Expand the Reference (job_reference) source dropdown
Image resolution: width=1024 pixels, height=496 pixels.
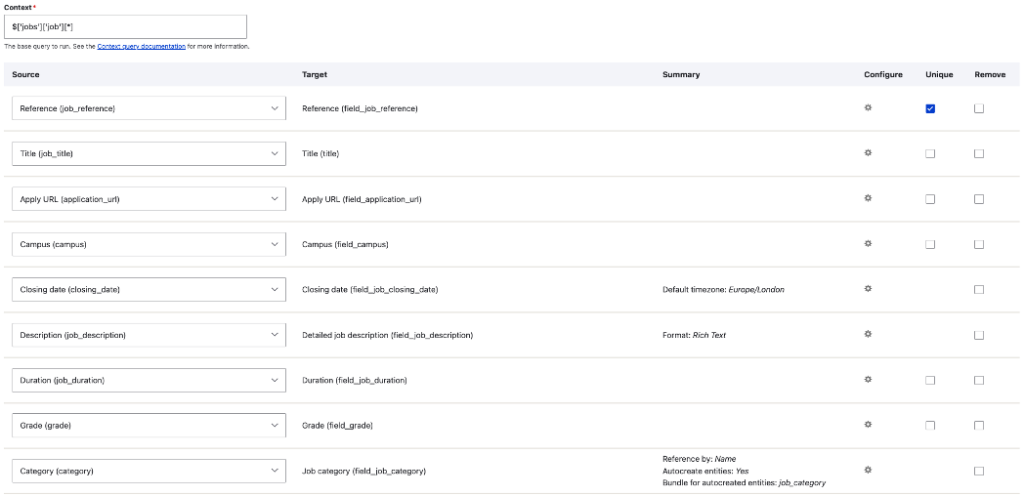(148, 108)
